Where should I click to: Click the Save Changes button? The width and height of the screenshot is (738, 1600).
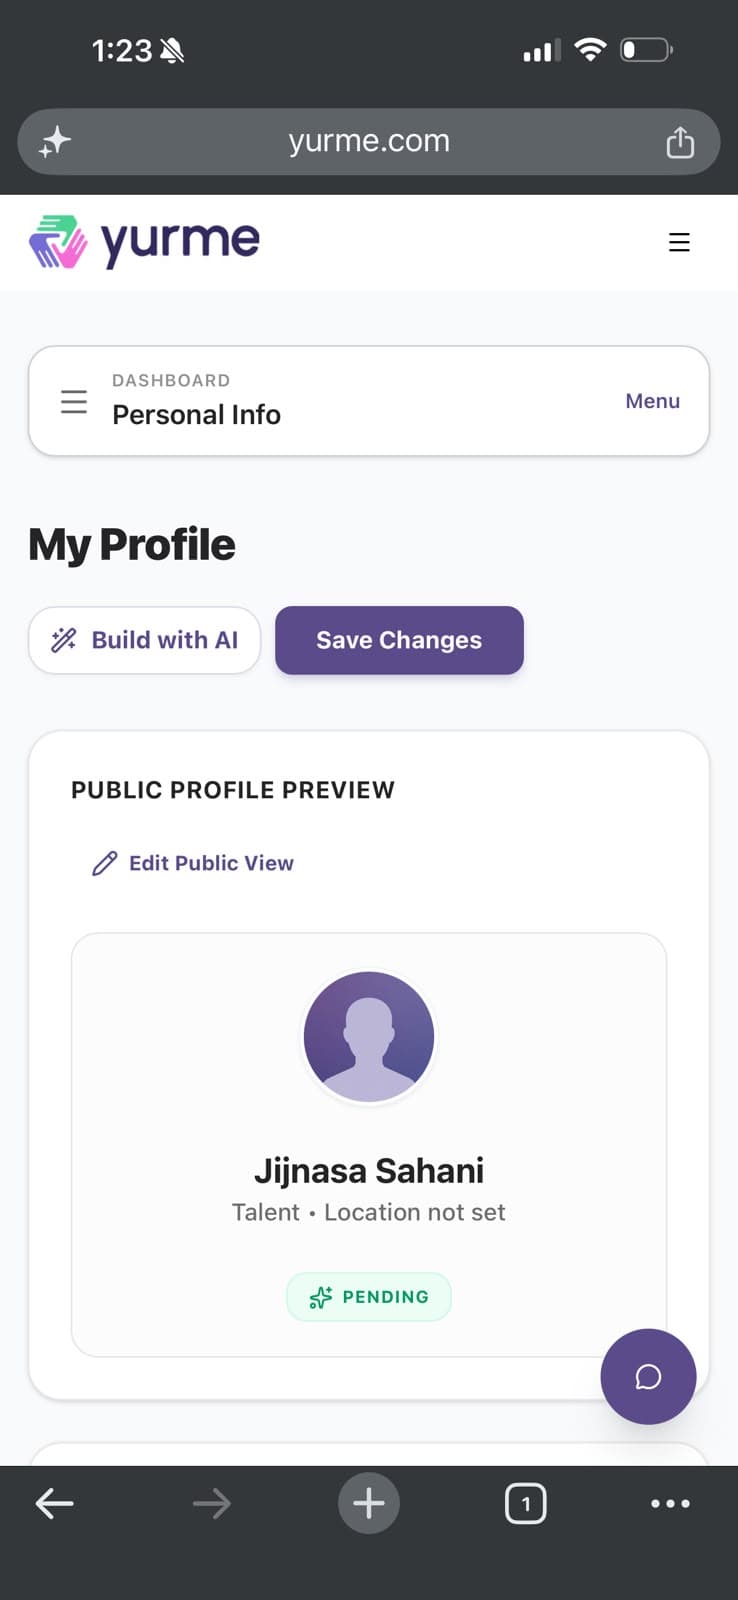click(x=399, y=640)
